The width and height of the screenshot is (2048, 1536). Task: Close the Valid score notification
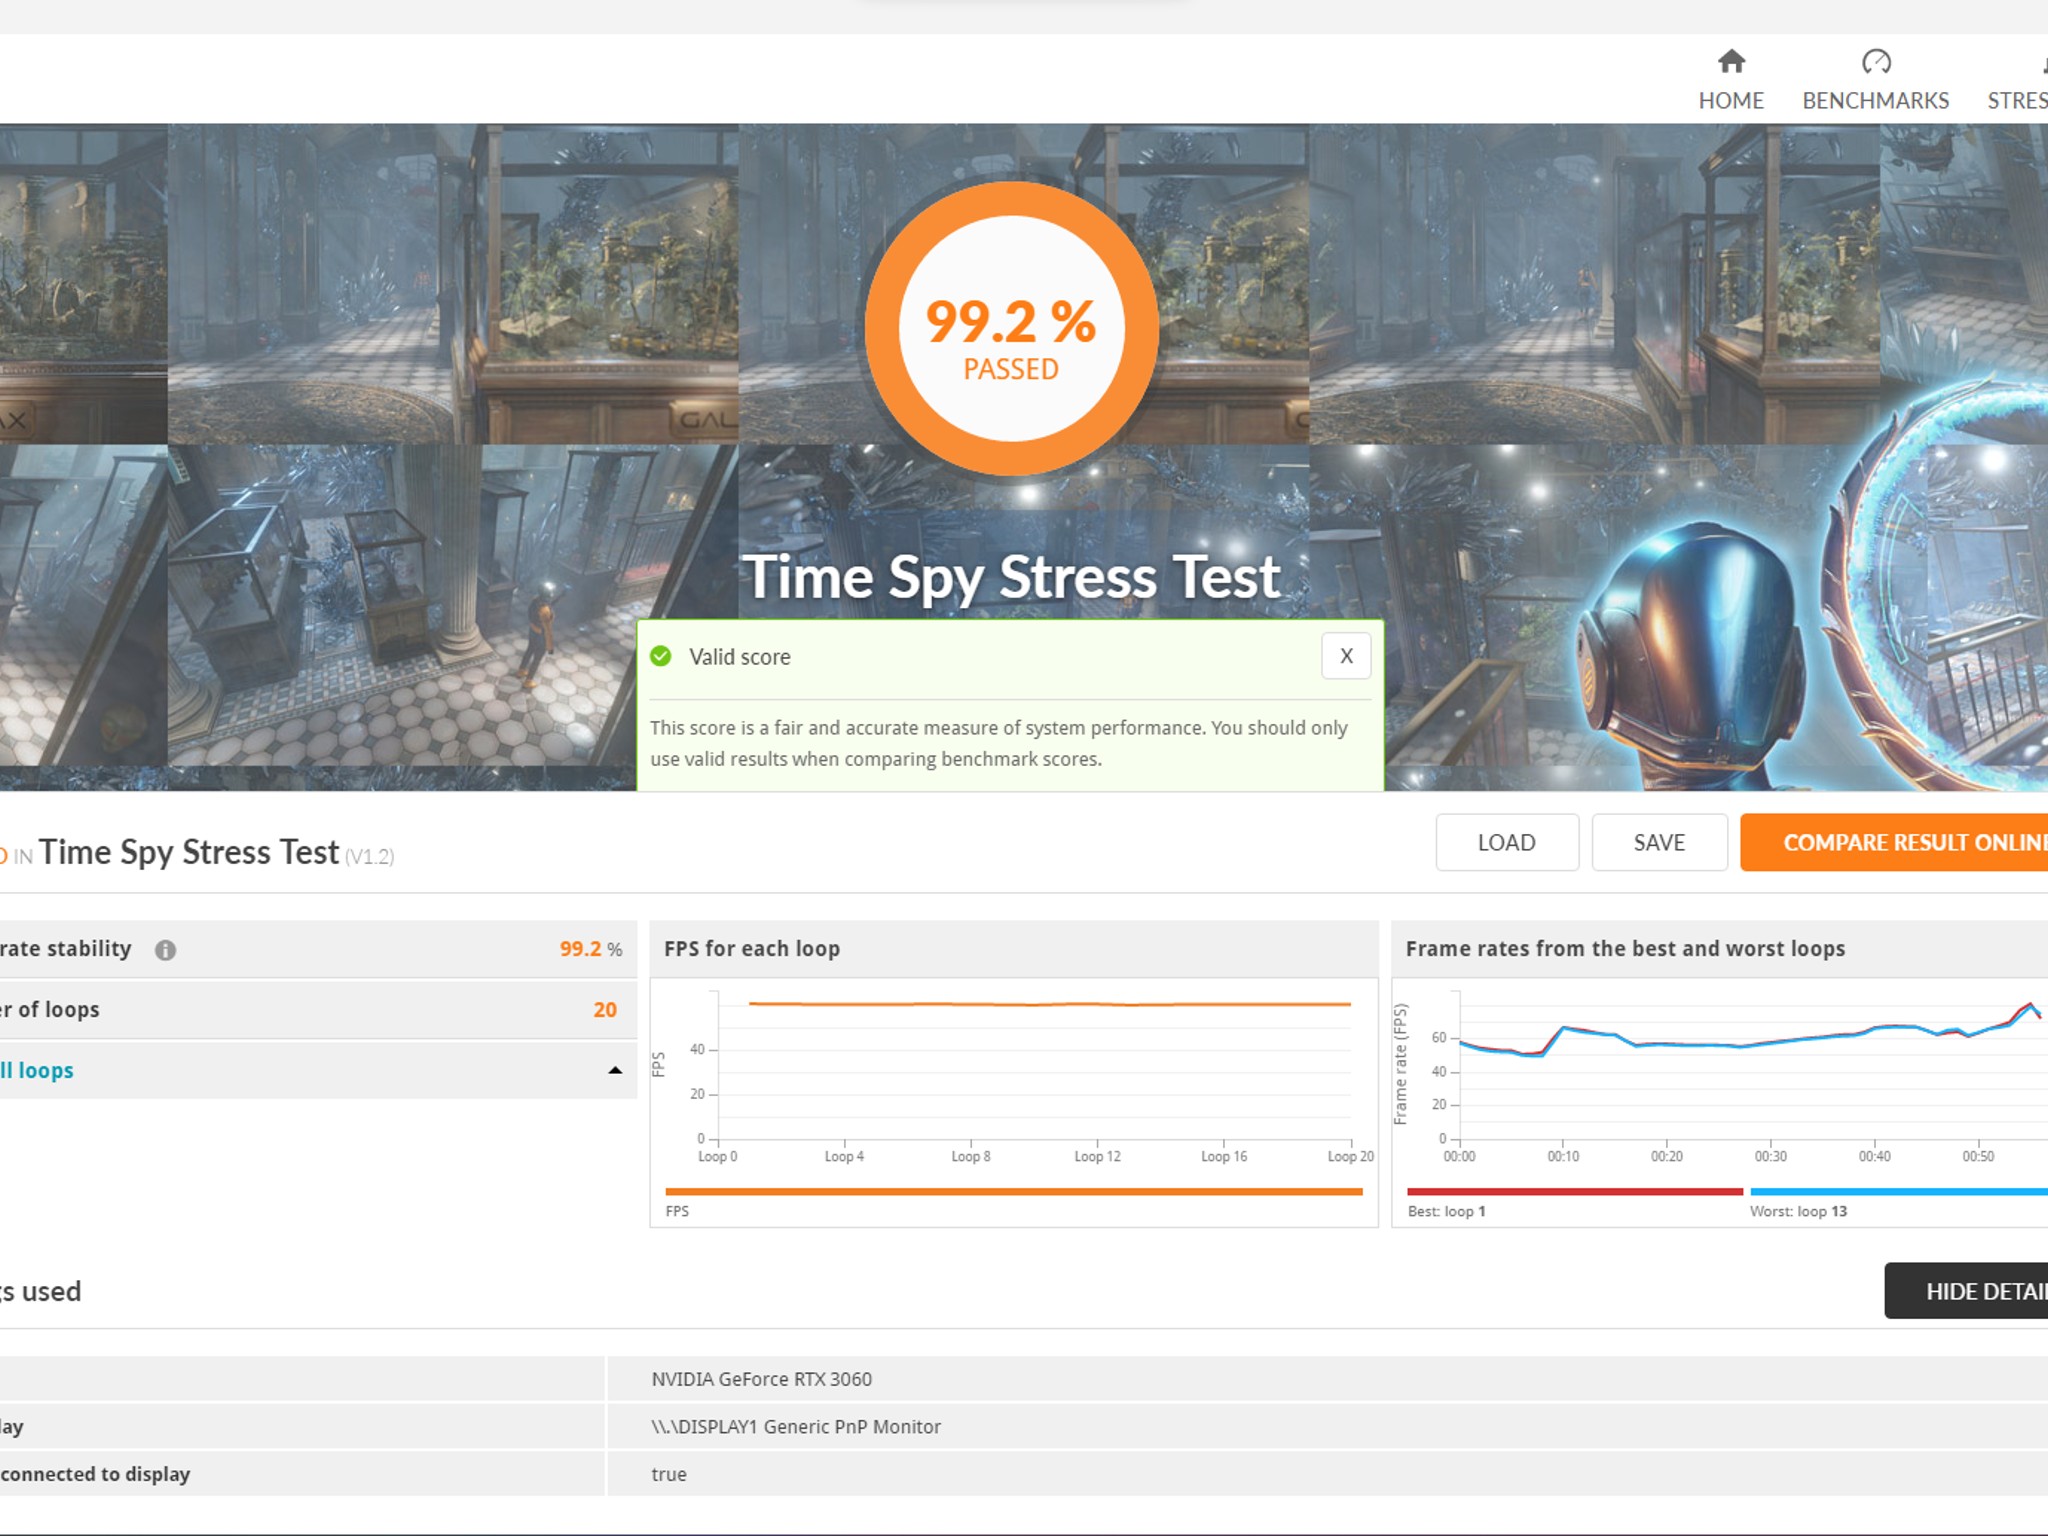pyautogui.click(x=1346, y=656)
